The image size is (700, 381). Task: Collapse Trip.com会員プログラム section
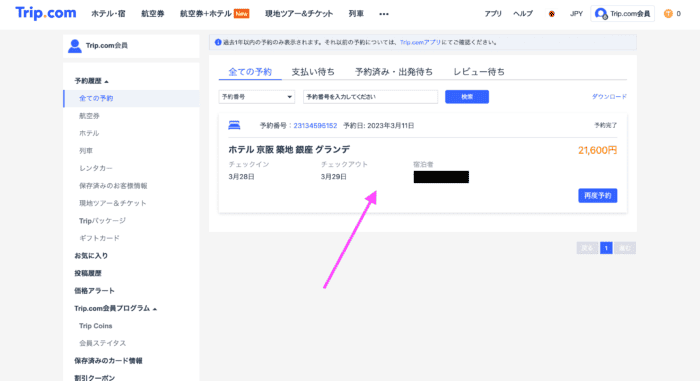tap(116, 308)
